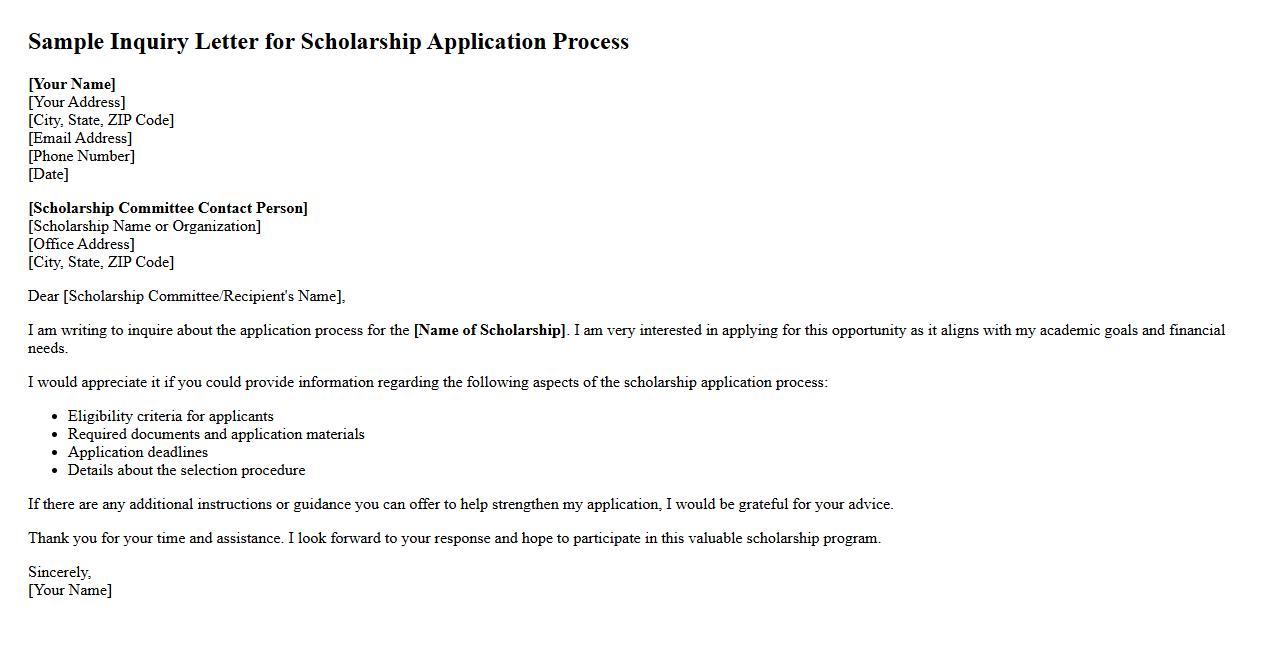Click the 'Sample Inquiry Letter' page heading

coord(328,42)
